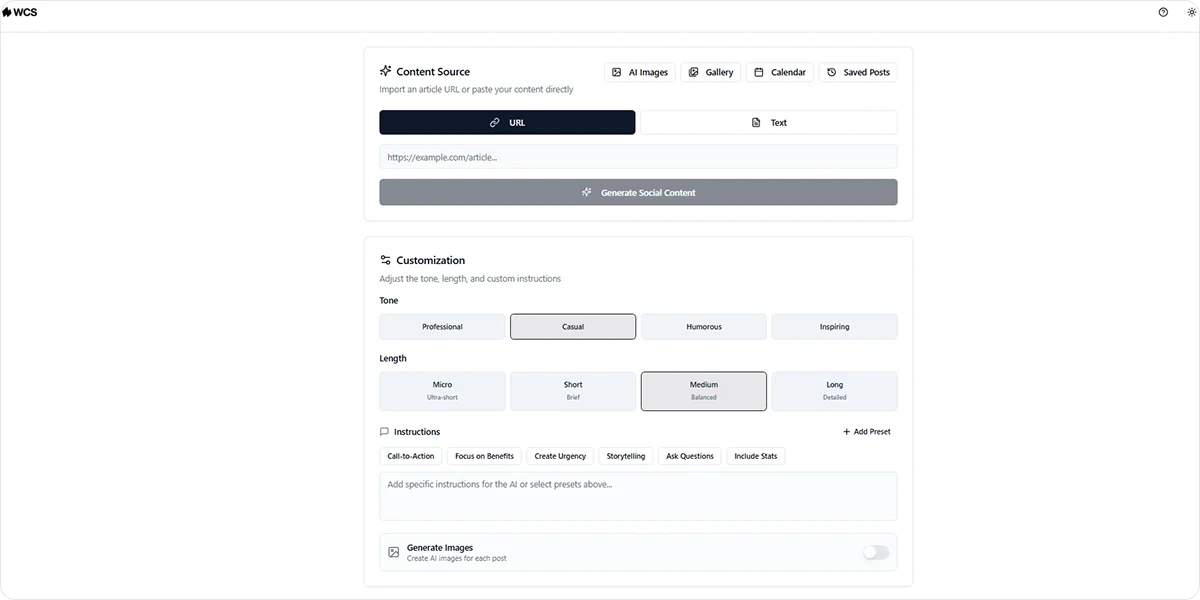The width and height of the screenshot is (1200, 600).
Task: Click 'Adjust the tone, length' description text
Action: (470, 279)
